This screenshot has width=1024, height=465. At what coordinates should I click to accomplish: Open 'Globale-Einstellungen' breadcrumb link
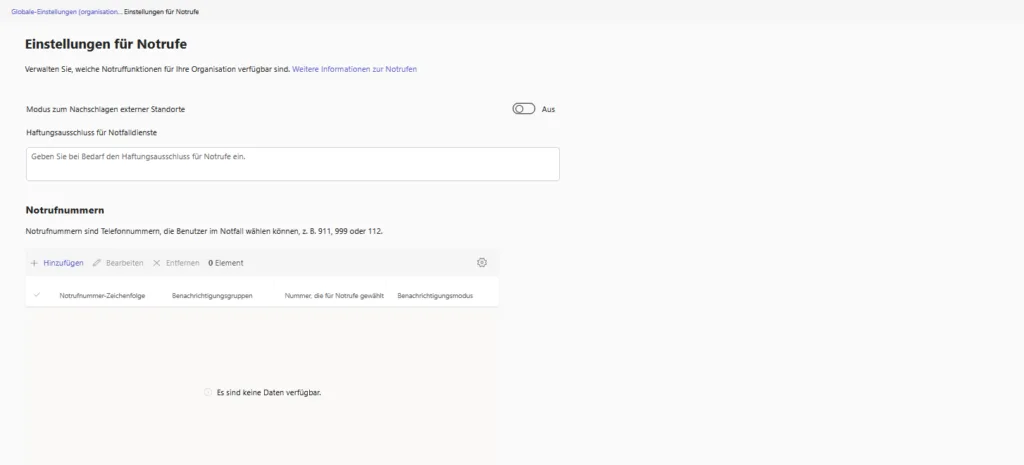(x=67, y=12)
